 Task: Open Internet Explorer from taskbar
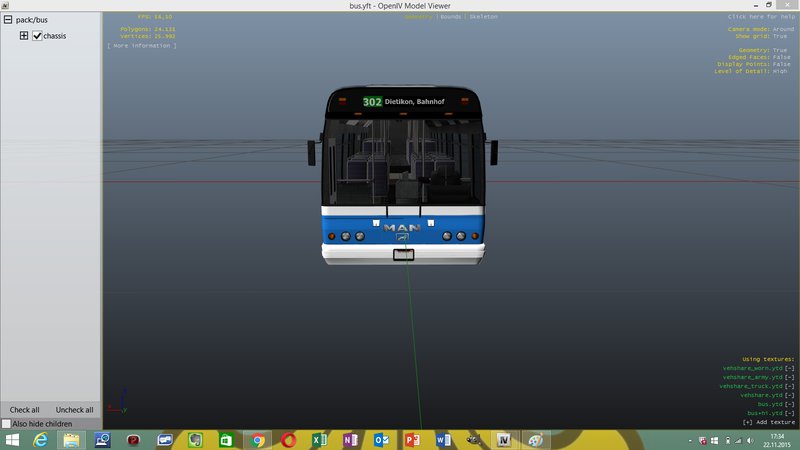point(40,440)
